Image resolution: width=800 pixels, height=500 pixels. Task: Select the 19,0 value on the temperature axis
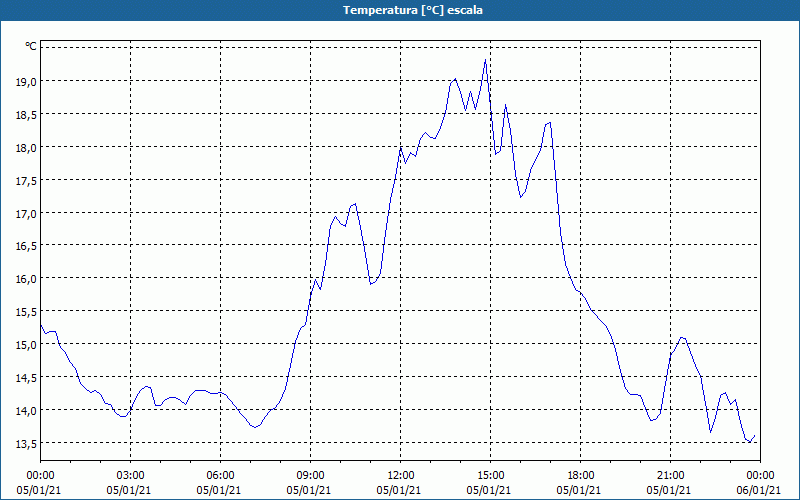tap(26, 81)
